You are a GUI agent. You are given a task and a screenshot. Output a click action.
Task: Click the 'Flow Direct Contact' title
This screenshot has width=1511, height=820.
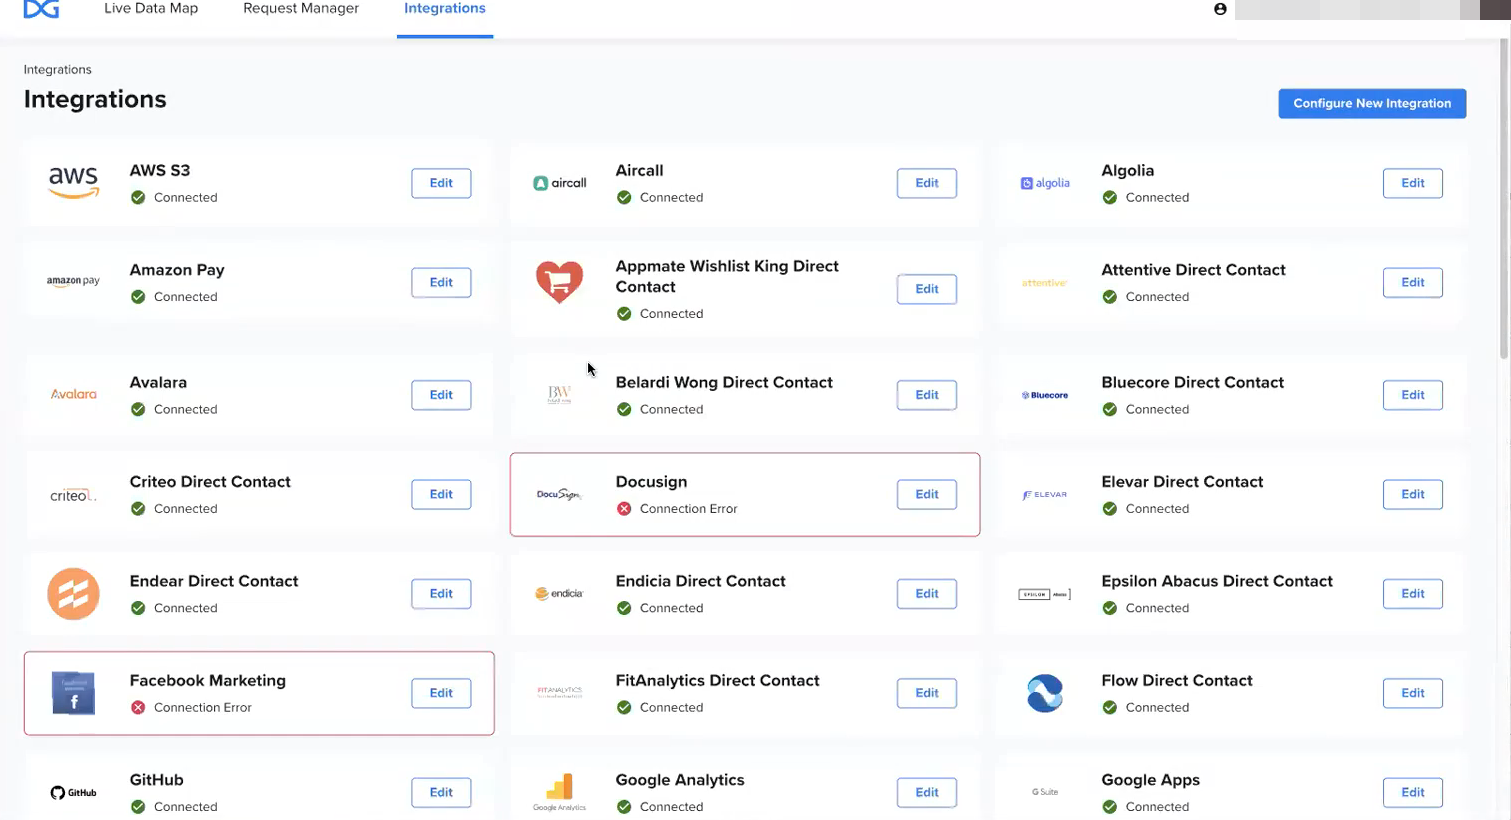click(x=1177, y=681)
